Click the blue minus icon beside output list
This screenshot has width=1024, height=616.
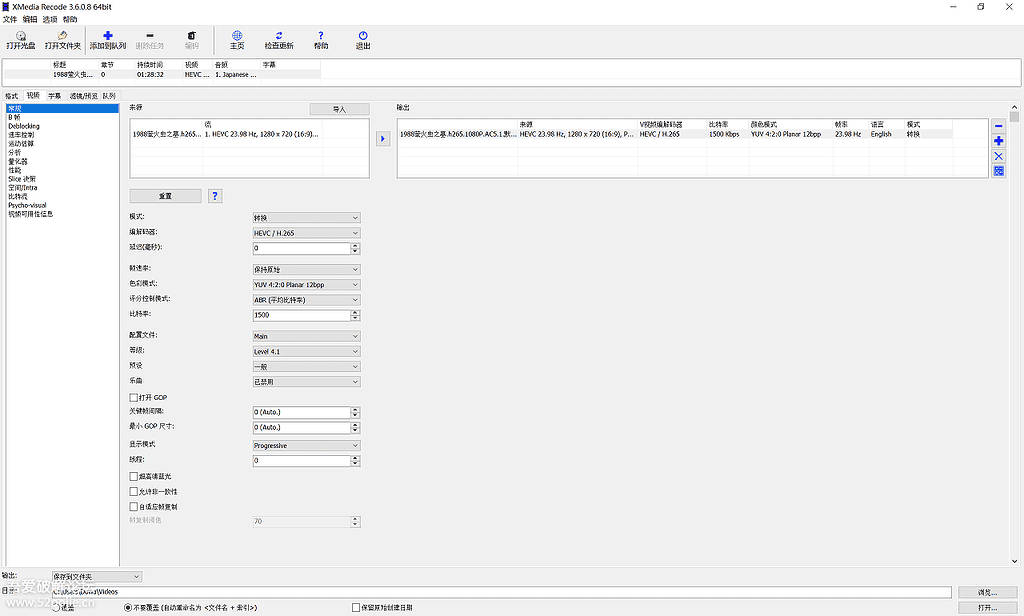click(999, 126)
